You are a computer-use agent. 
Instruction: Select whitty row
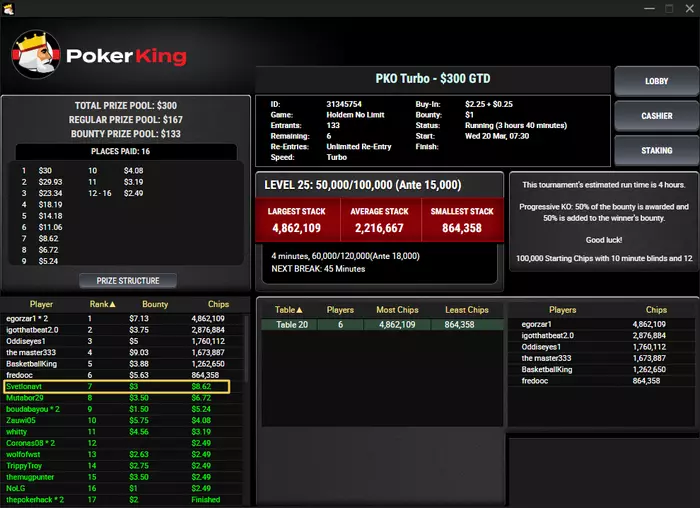coord(123,432)
